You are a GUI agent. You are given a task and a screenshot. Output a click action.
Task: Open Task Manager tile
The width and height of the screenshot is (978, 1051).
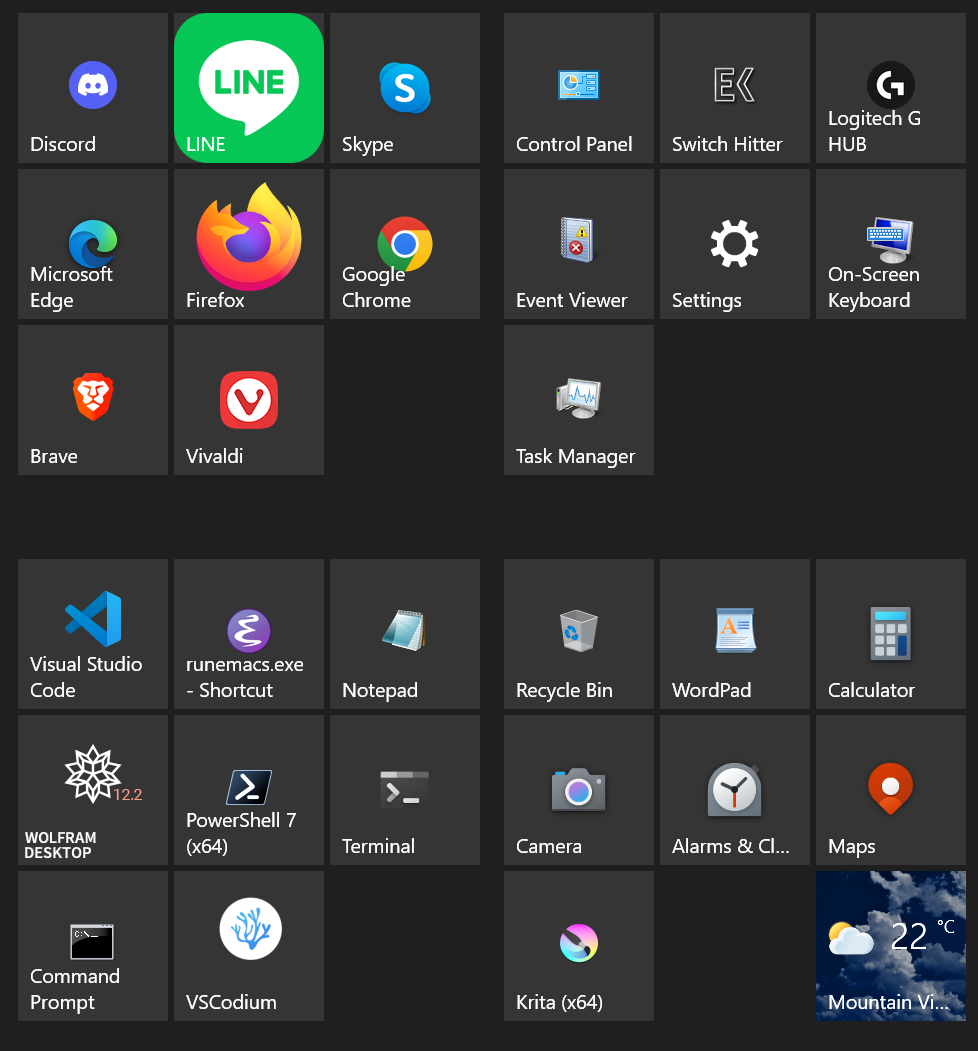point(578,400)
